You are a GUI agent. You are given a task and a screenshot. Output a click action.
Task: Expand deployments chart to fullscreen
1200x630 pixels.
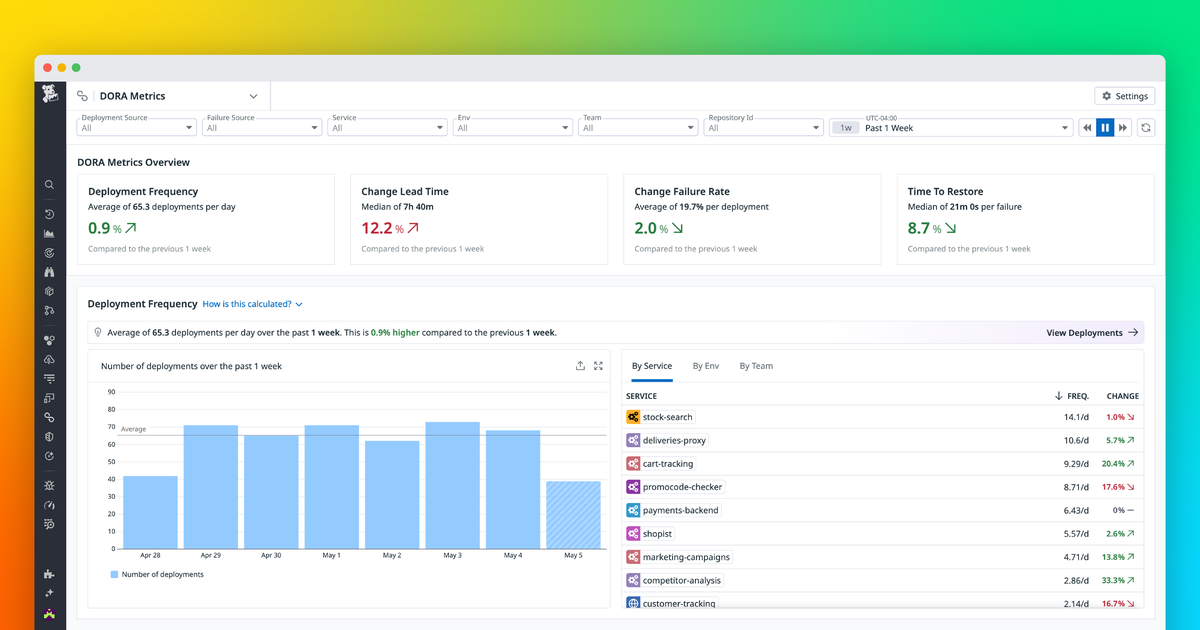click(598, 366)
